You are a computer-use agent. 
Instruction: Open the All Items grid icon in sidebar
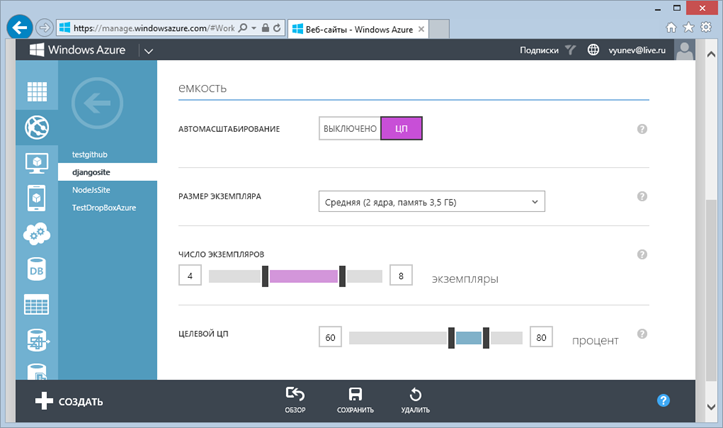tap(37, 91)
